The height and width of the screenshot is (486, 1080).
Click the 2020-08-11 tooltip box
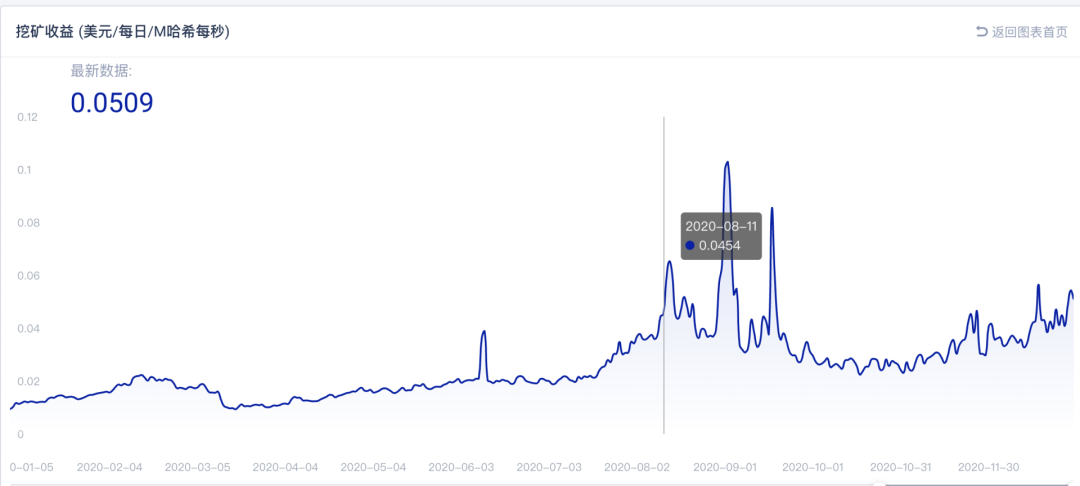click(721, 236)
